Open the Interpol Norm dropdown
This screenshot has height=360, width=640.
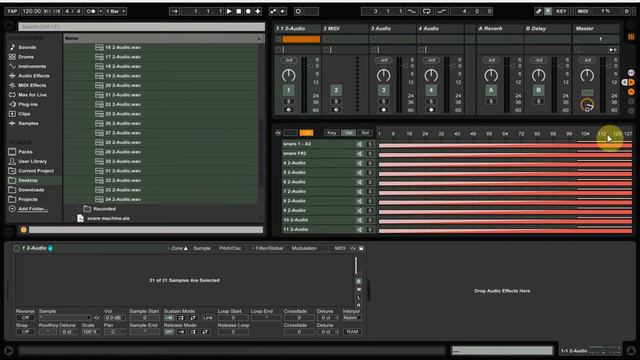click(x=351, y=318)
